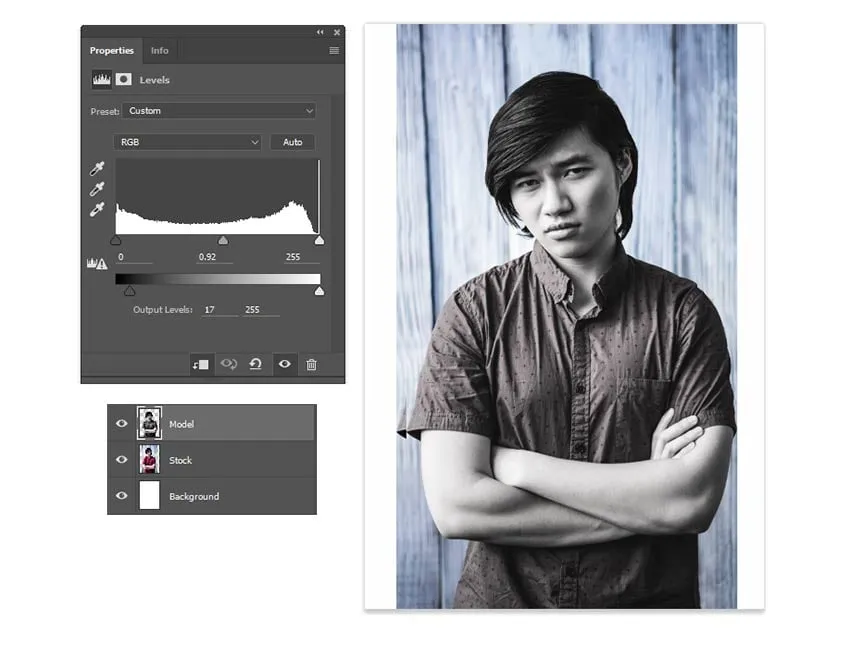Click the view previous state icon
Screen dimensions: 850x645
point(228,365)
